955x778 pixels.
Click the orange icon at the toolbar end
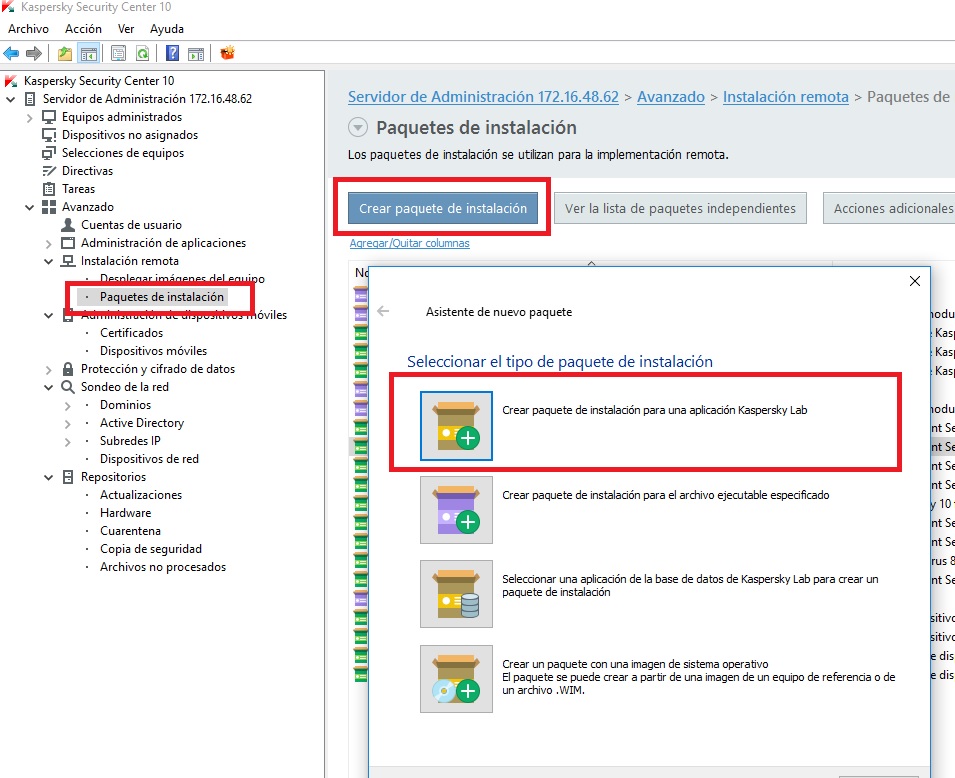click(227, 53)
